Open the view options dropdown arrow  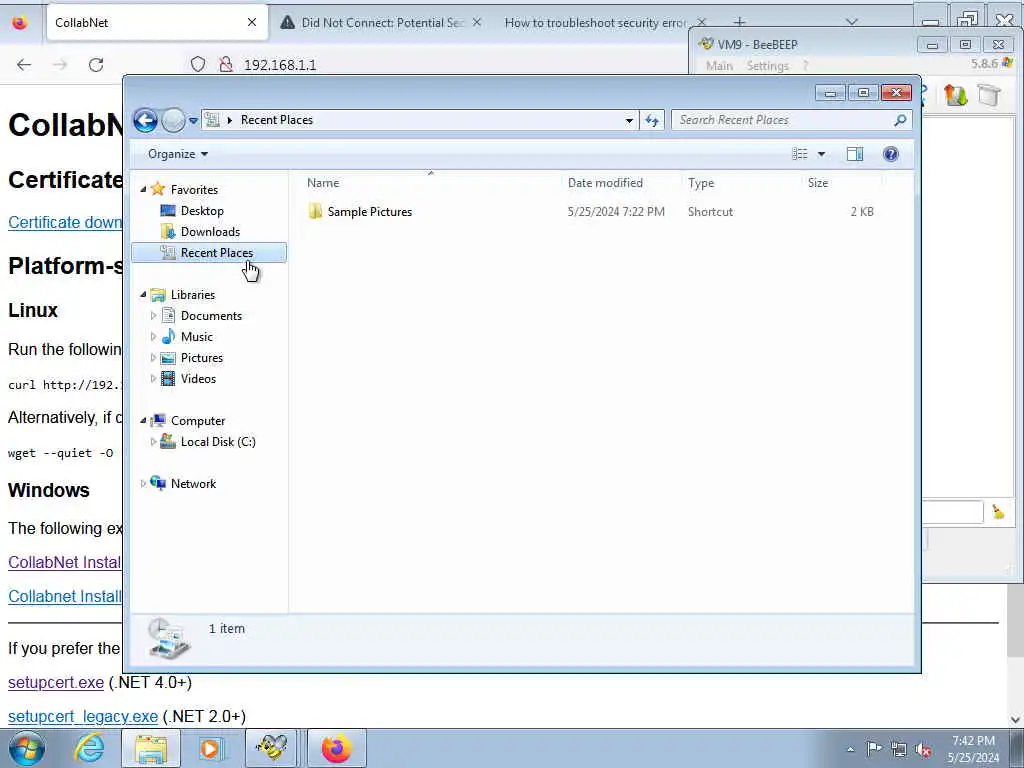pos(822,154)
